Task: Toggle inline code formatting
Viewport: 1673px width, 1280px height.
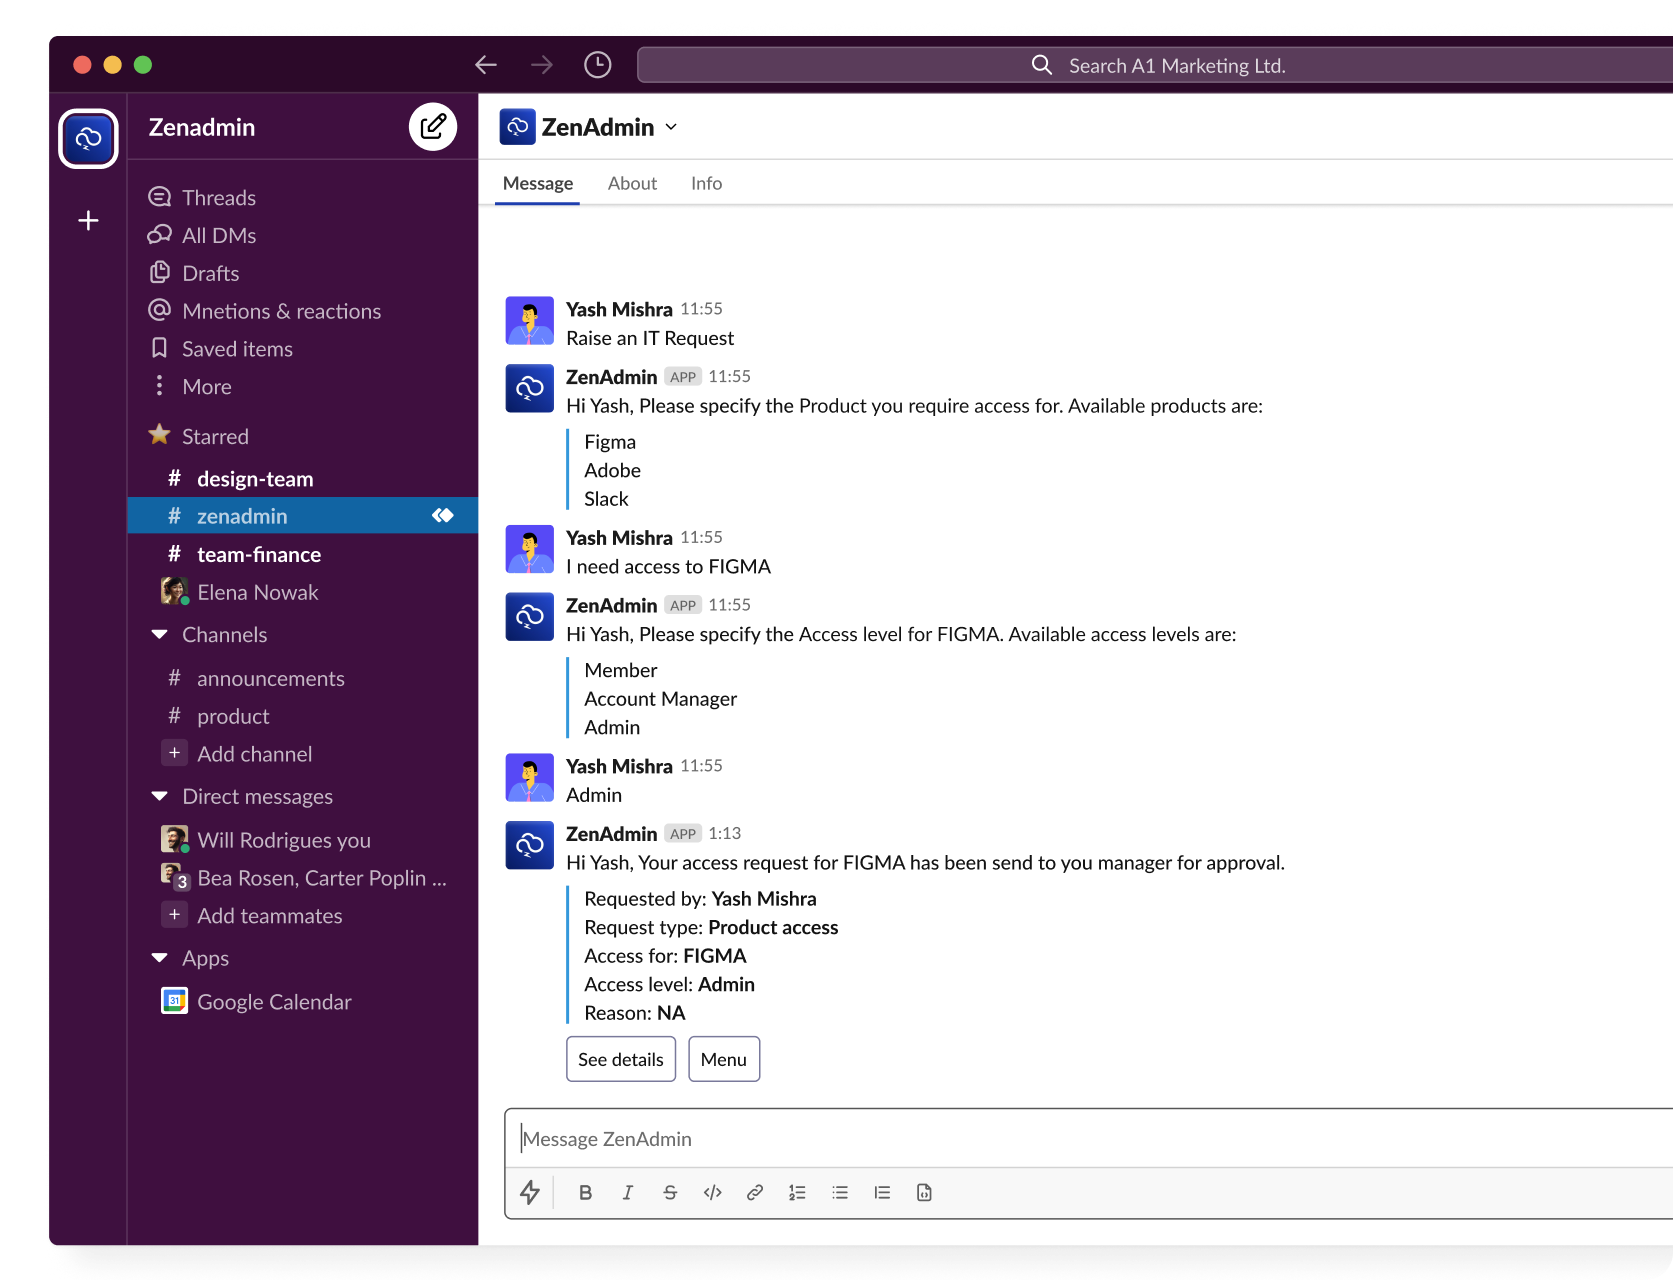Action: (712, 1192)
